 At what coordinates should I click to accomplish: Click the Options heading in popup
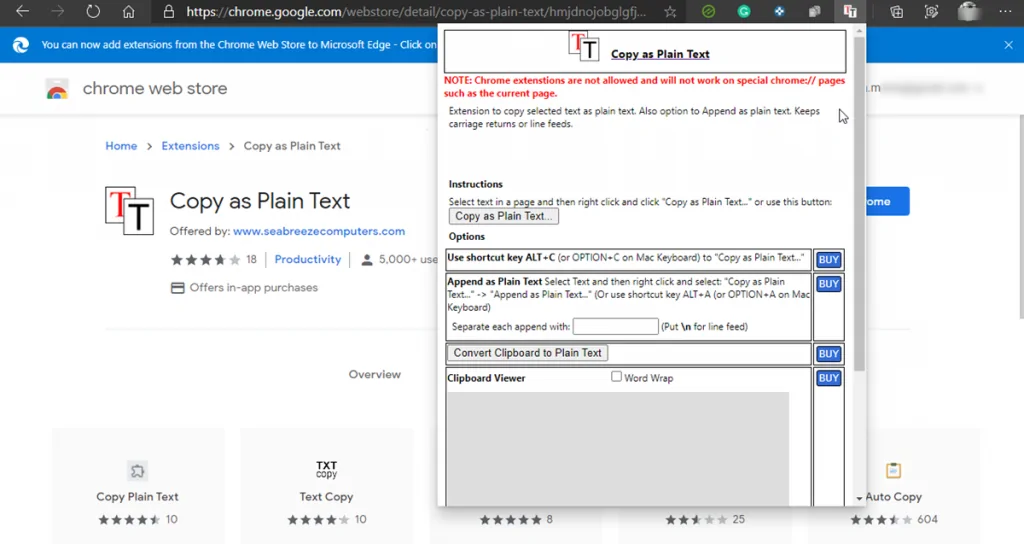(466, 236)
